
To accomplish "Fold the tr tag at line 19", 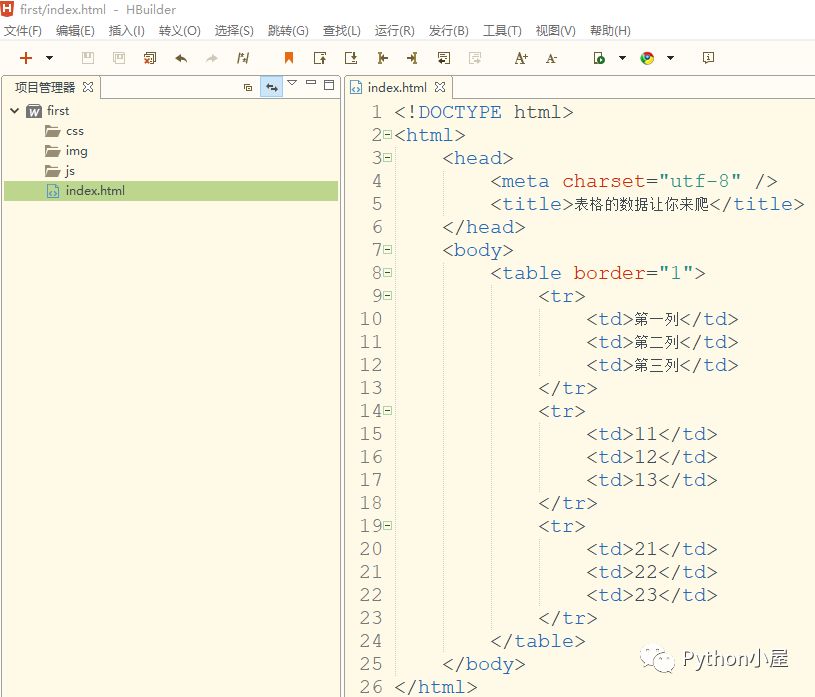I will coord(388,525).
